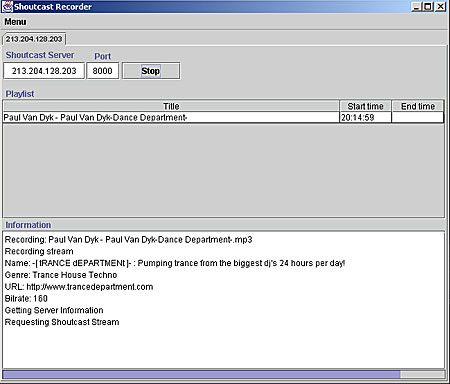Click the Title column header
This screenshot has height=384, width=450.
tap(171, 106)
